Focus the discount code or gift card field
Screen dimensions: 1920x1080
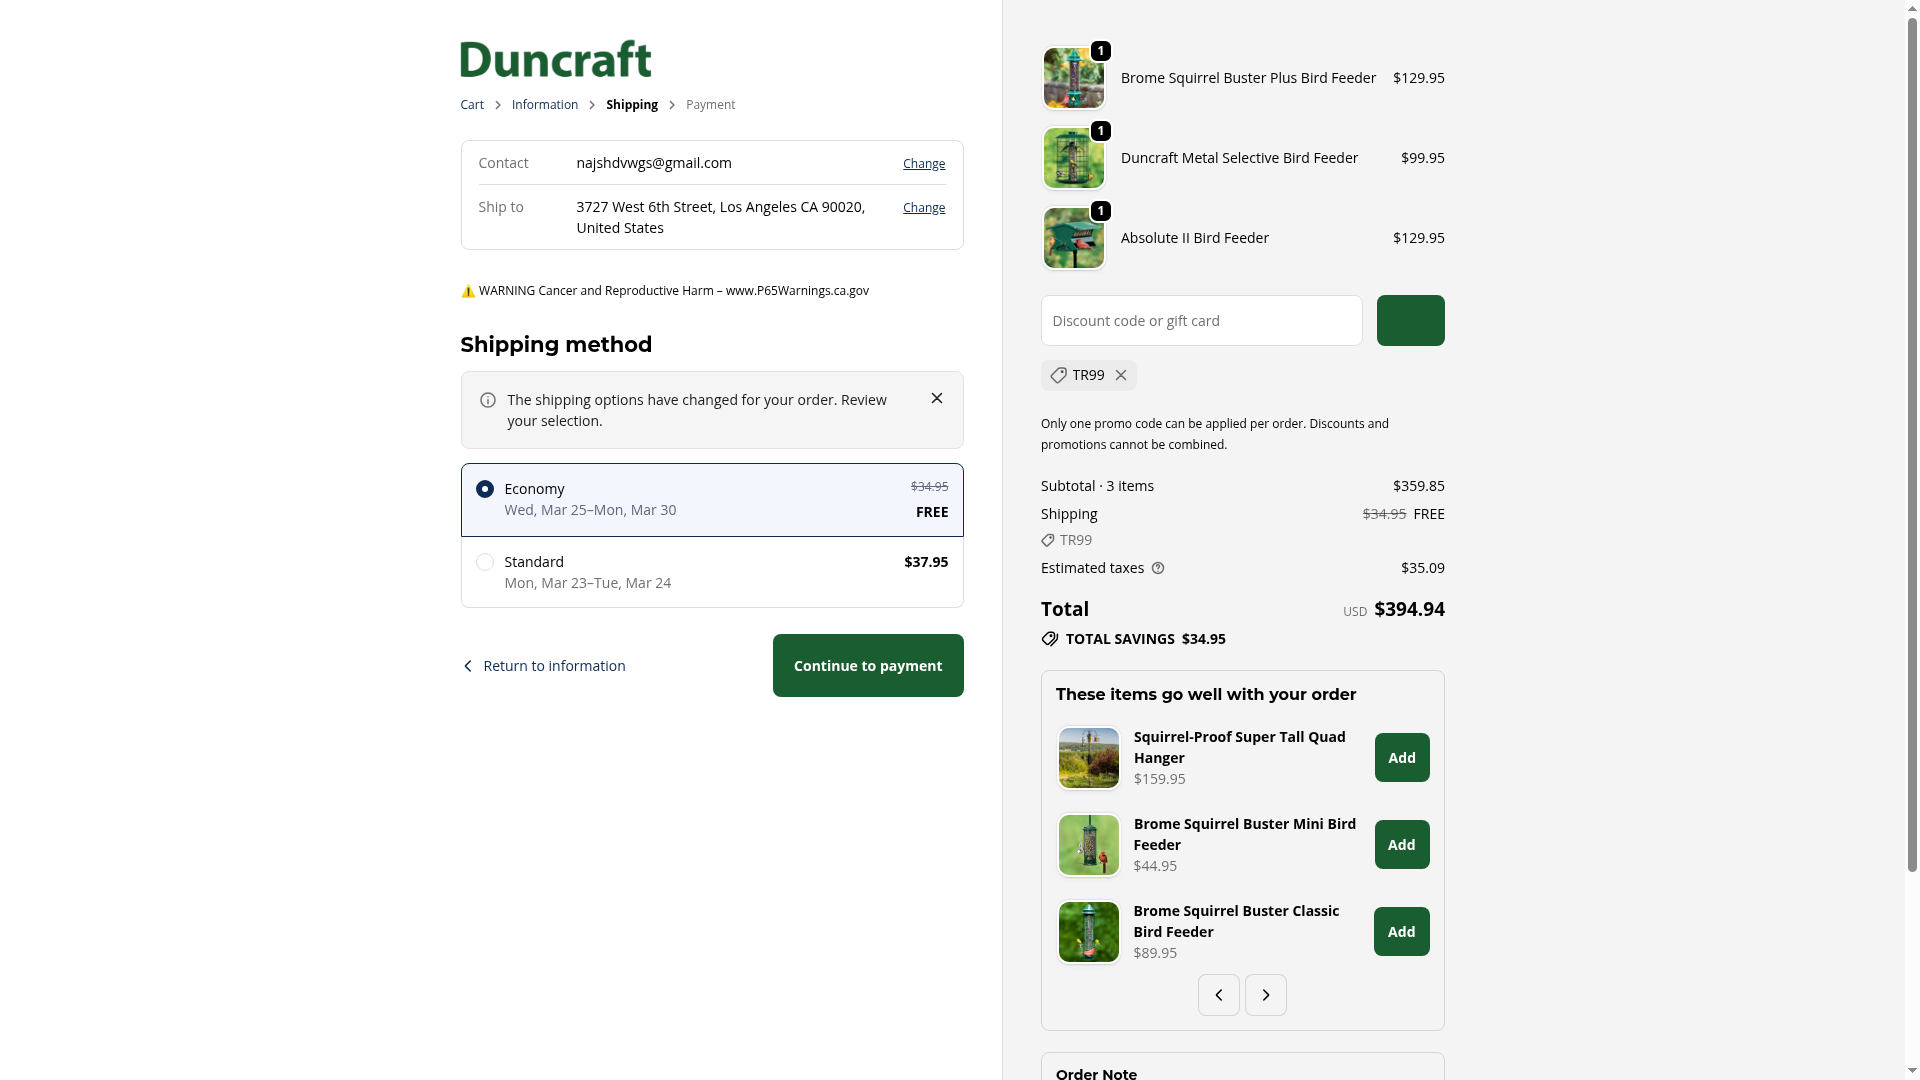(x=1201, y=321)
